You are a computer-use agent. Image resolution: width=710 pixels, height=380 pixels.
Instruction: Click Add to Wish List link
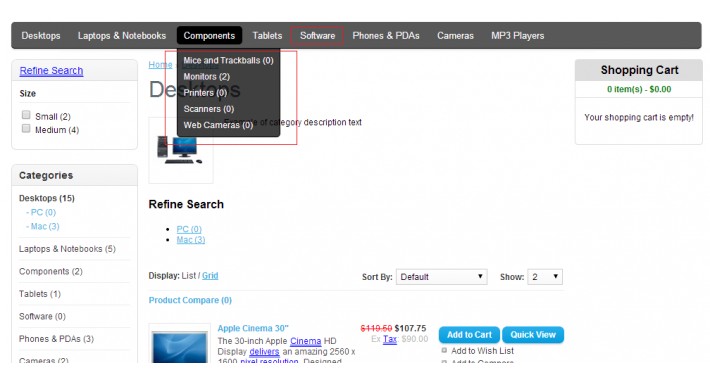click(x=482, y=351)
